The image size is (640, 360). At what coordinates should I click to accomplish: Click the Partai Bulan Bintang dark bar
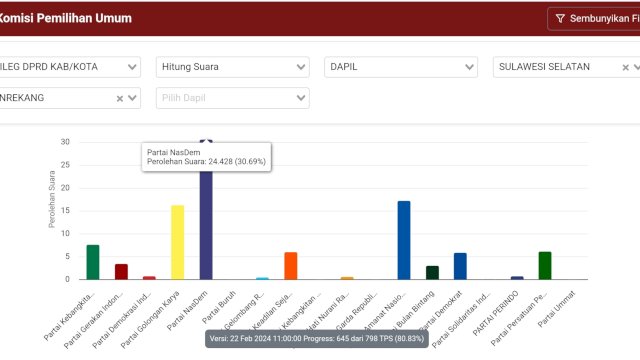click(432, 273)
